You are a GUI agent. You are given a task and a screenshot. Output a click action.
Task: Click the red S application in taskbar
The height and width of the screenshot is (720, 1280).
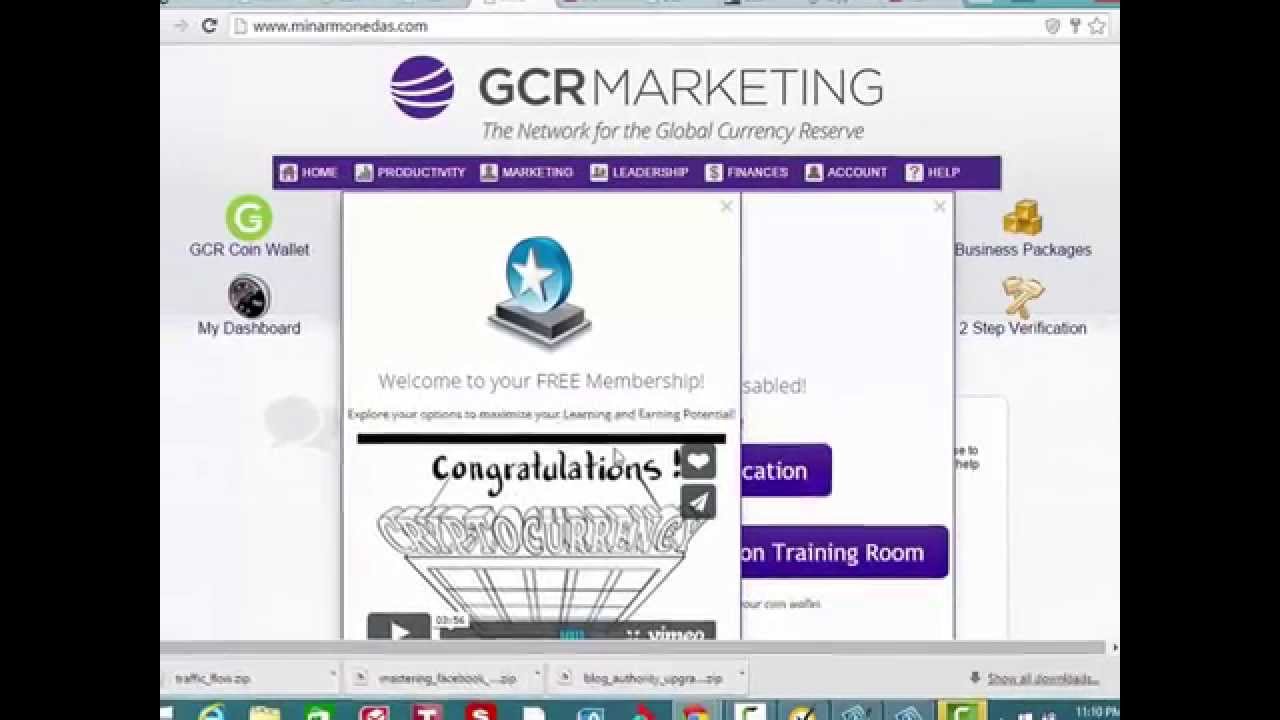coord(481,712)
